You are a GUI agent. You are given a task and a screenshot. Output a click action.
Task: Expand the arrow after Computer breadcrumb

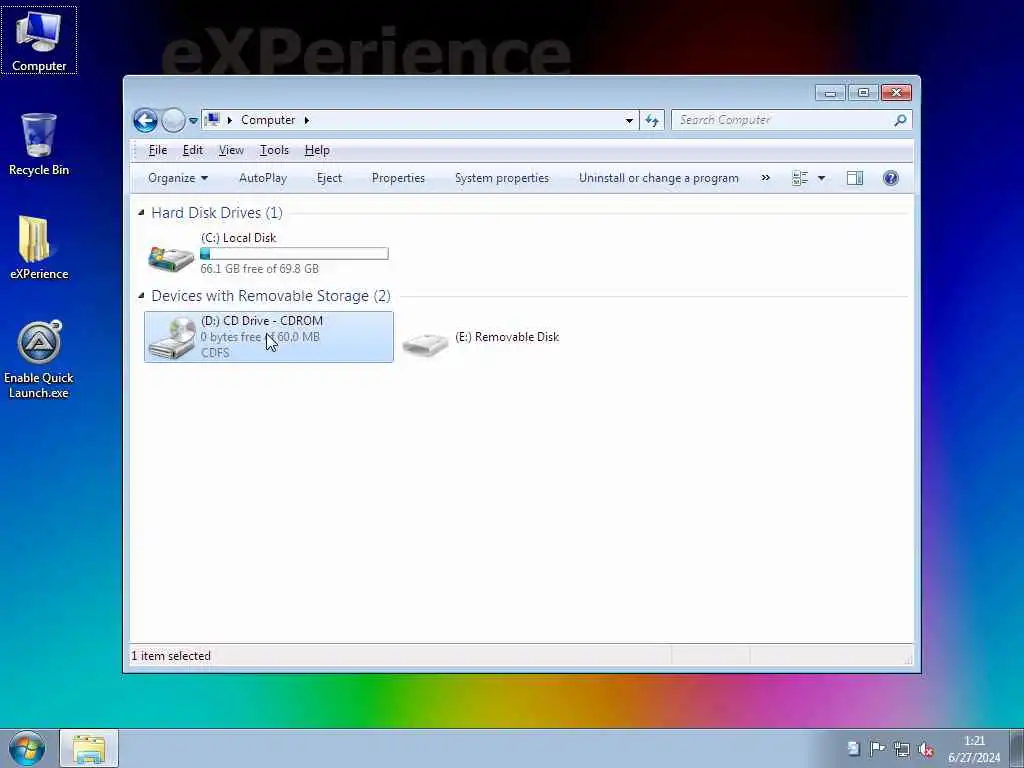pos(306,120)
